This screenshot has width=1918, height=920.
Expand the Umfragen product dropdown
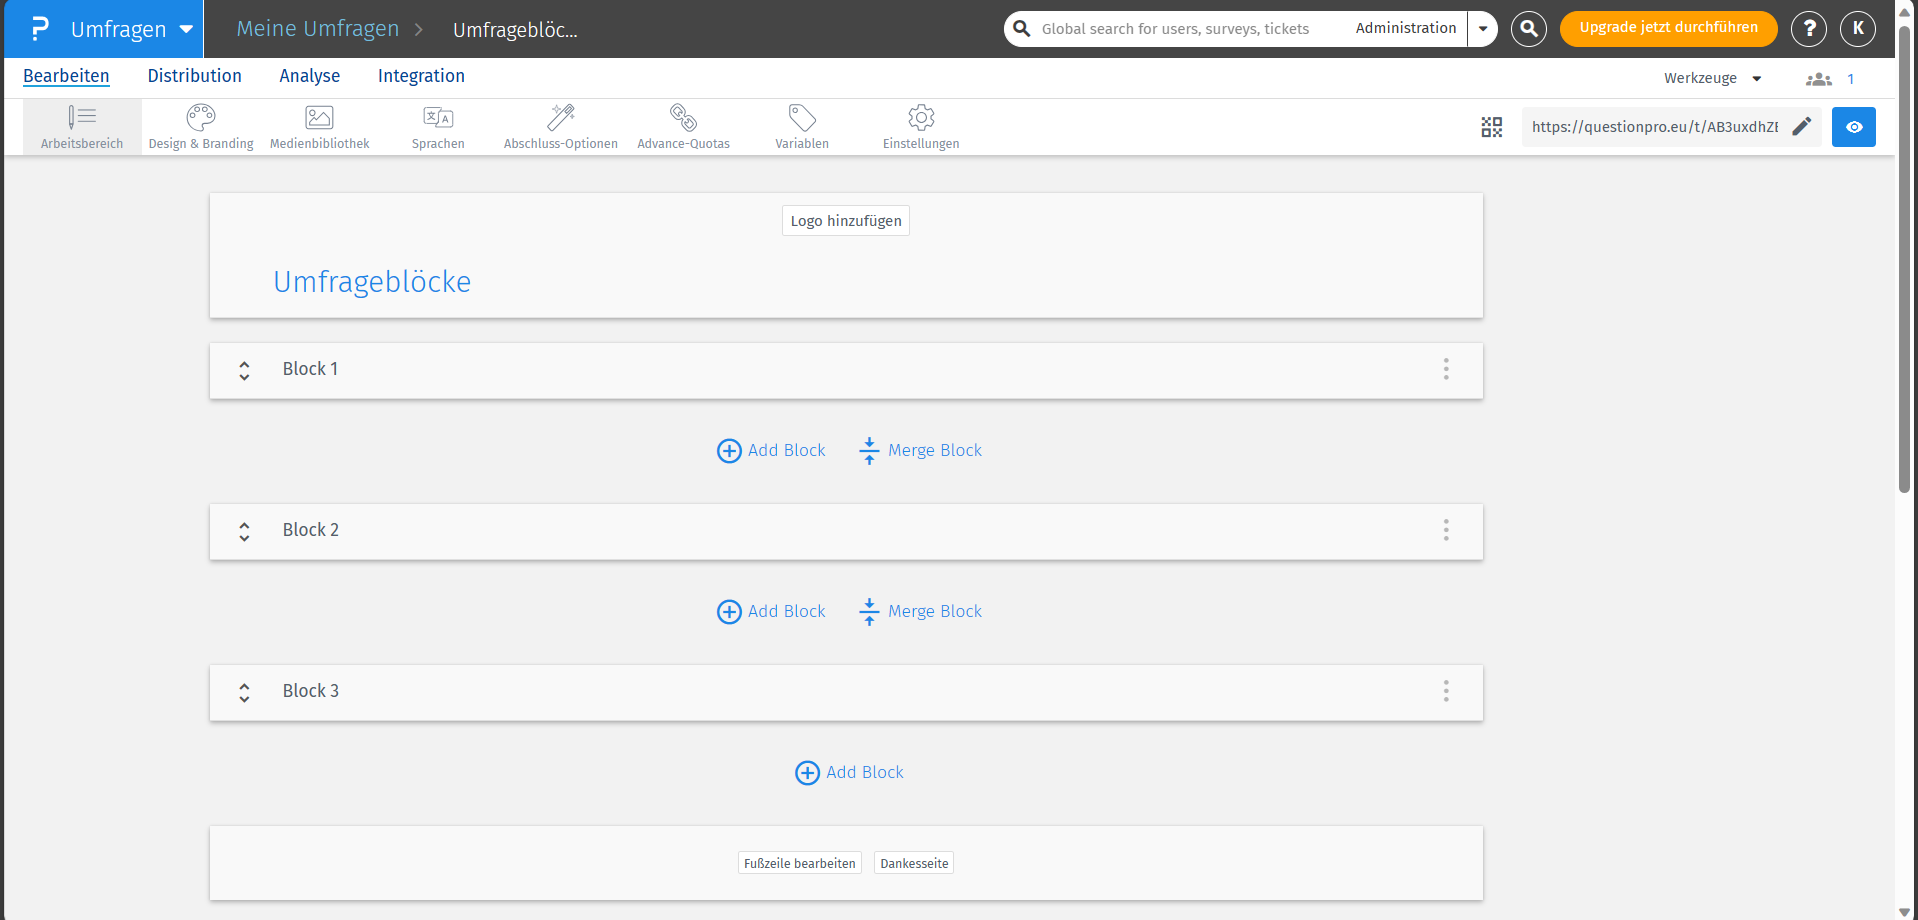186,29
